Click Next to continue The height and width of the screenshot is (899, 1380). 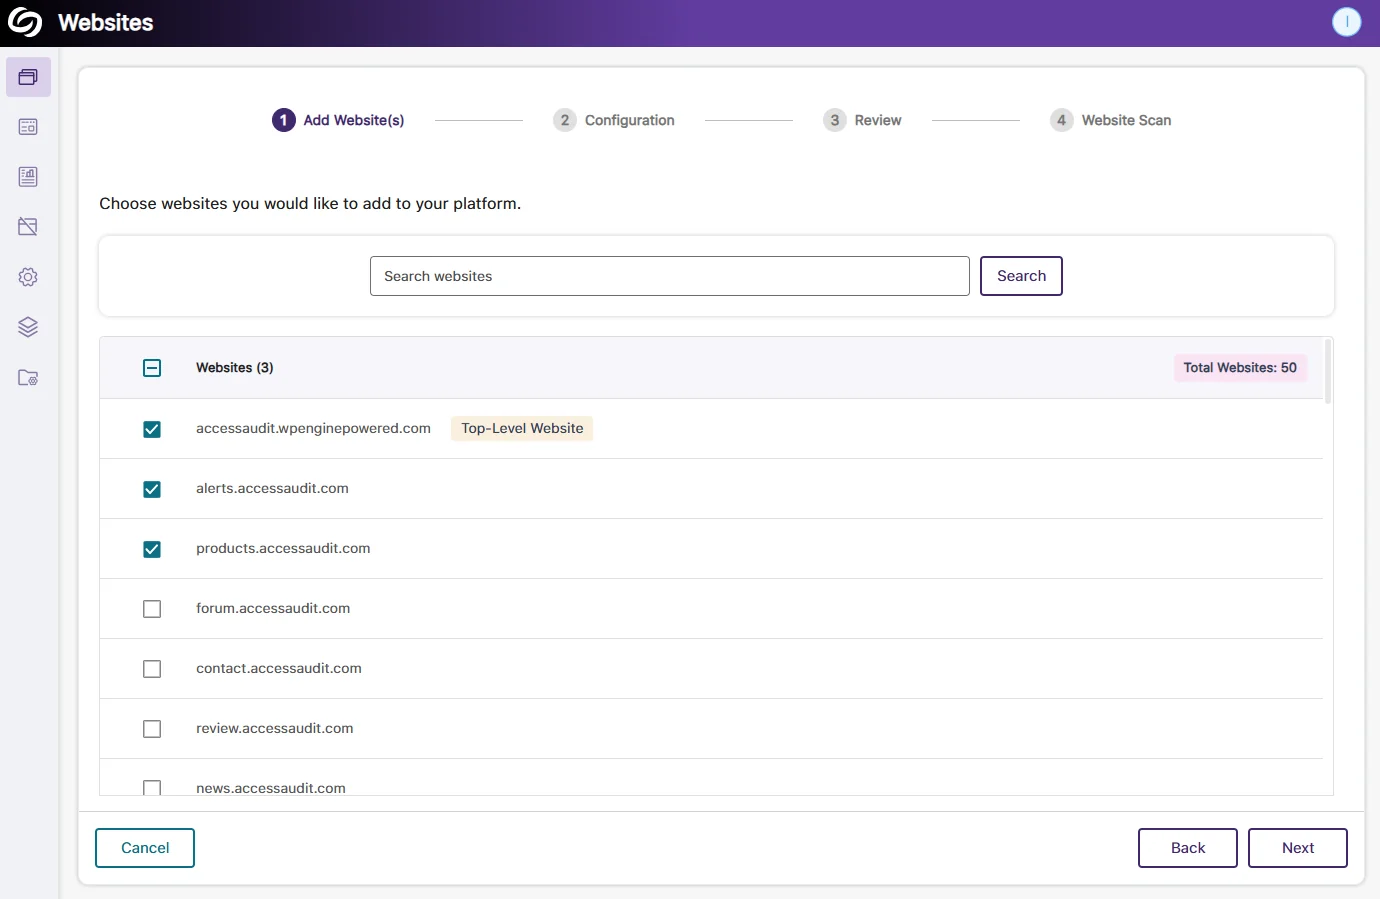[1297, 848]
